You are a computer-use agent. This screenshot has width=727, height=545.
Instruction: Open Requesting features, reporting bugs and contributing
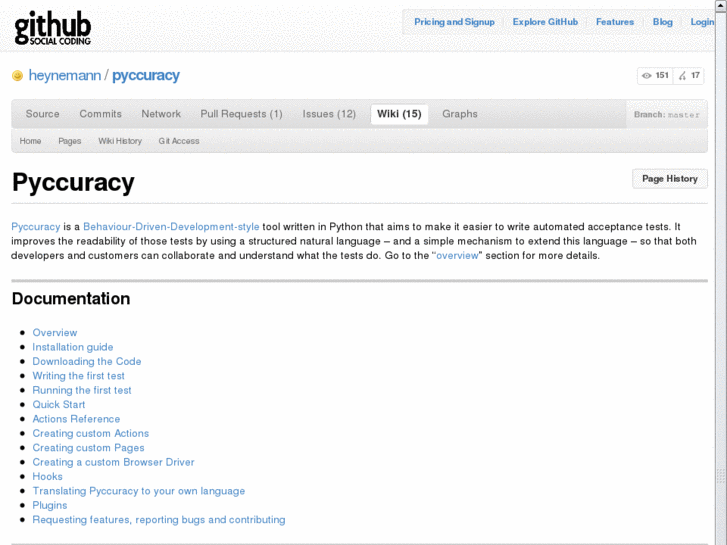[159, 519]
